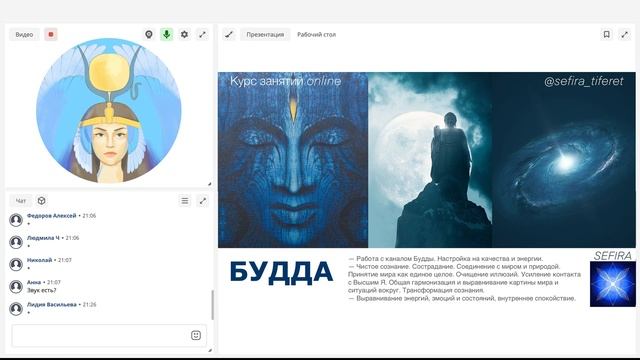Viewport: 640px width, 360px height.
Task: Mute the green microphone
Action: [167, 34]
